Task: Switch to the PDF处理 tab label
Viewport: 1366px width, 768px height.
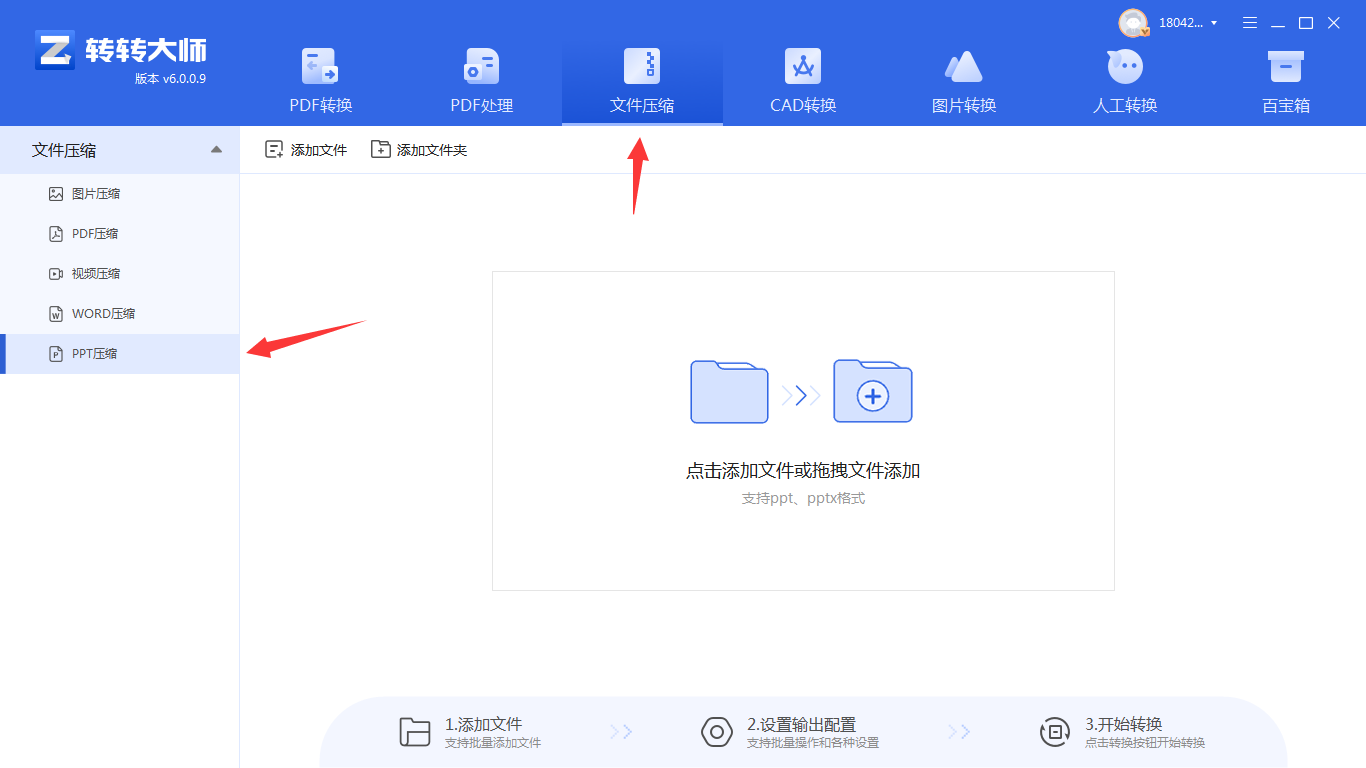Action: point(482,105)
